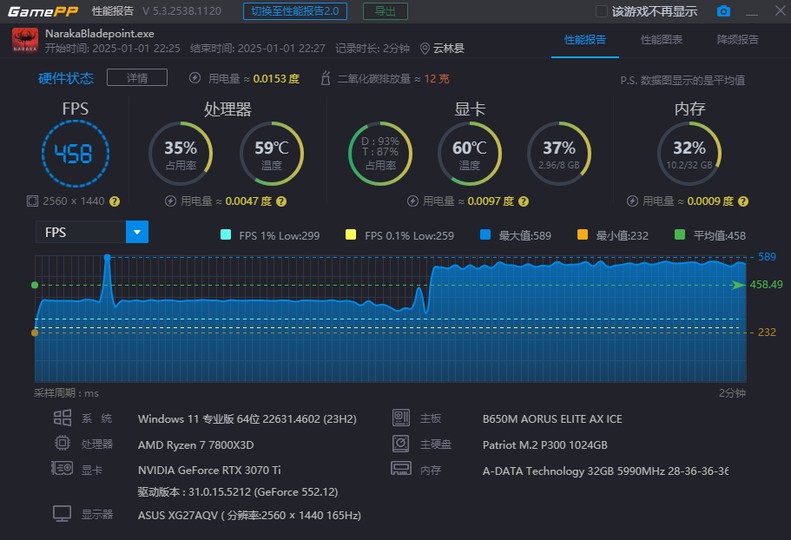Screen dimensions: 791x540
Task: Click the power icon beside 用电量 0.0153 度
Action: coord(195,78)
